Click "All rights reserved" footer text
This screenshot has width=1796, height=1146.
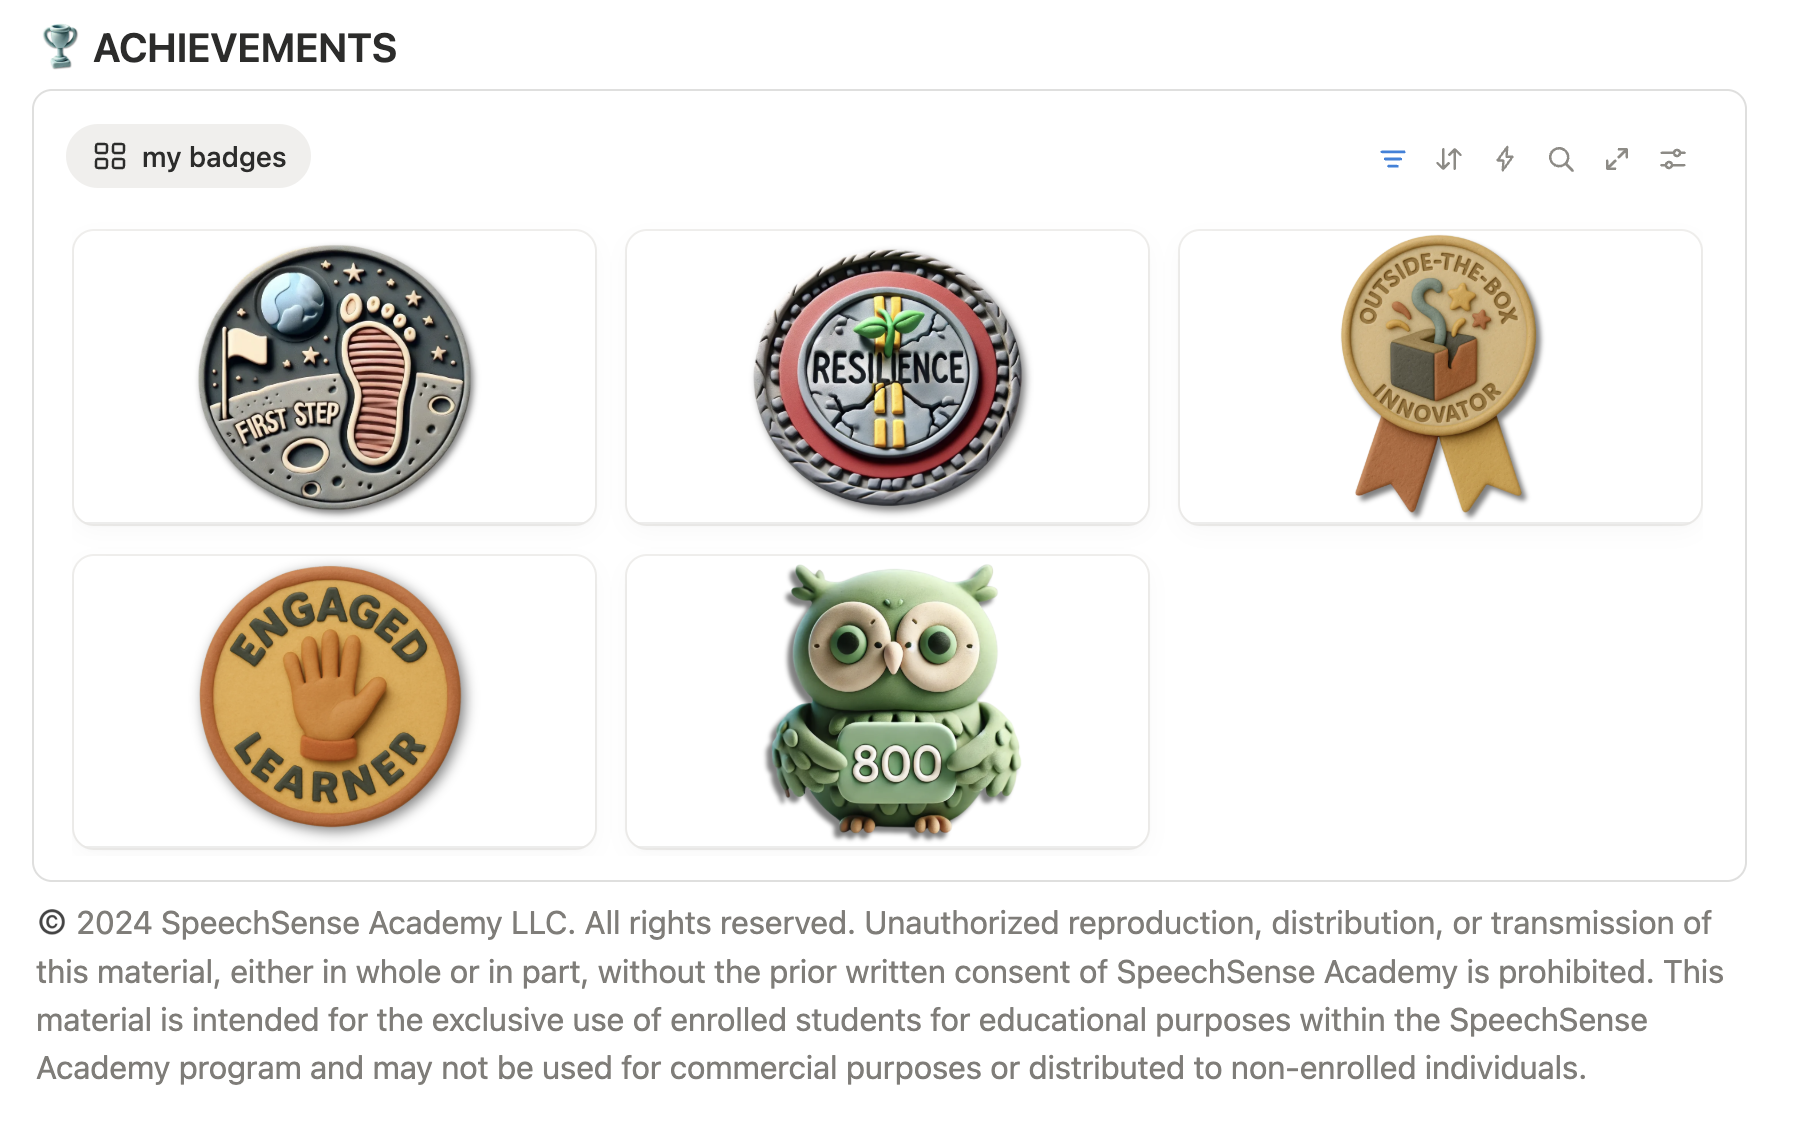pos(717,922)
